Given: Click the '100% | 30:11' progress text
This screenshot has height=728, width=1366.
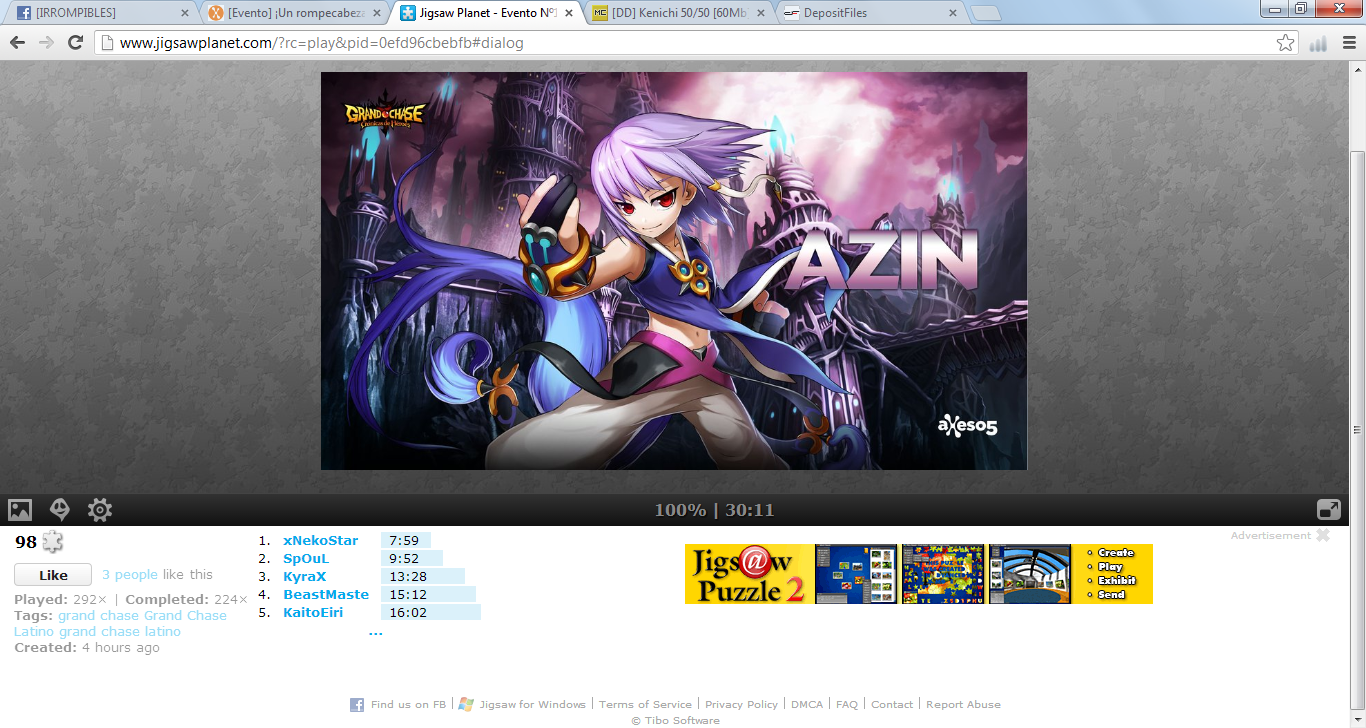Looking at the screenshot, I should point(714,510).
